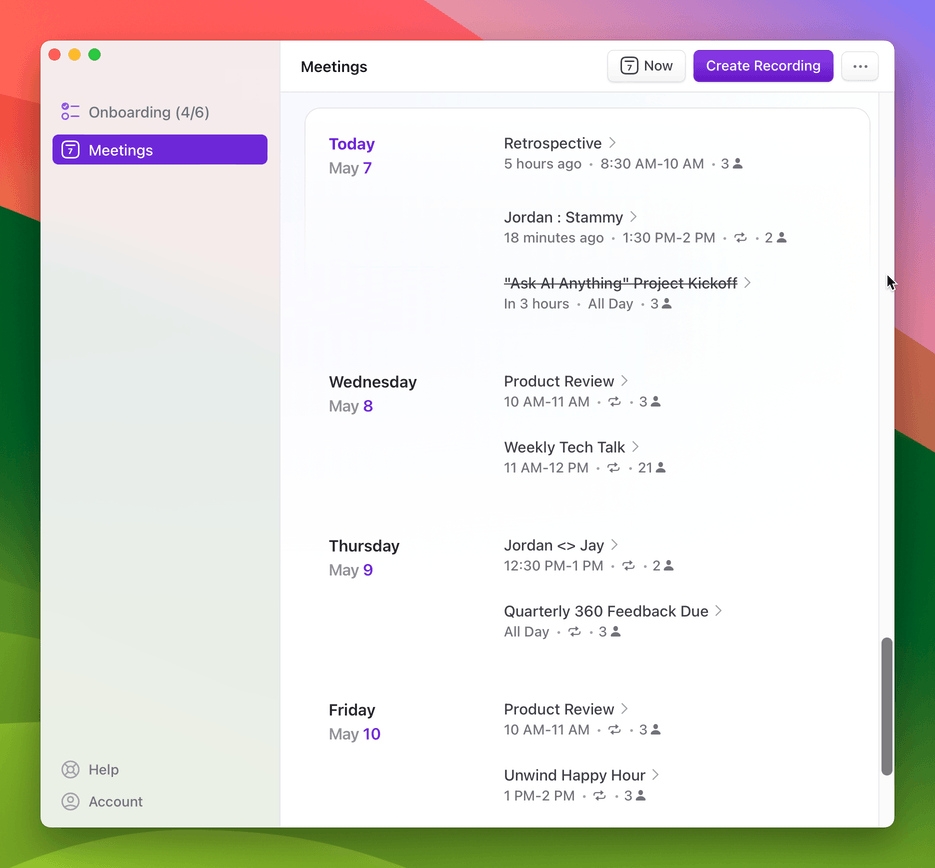The height and width of the screenshot is (868, 935).
Task: Click the Create Recording button
Action: [x=763, y=66]
